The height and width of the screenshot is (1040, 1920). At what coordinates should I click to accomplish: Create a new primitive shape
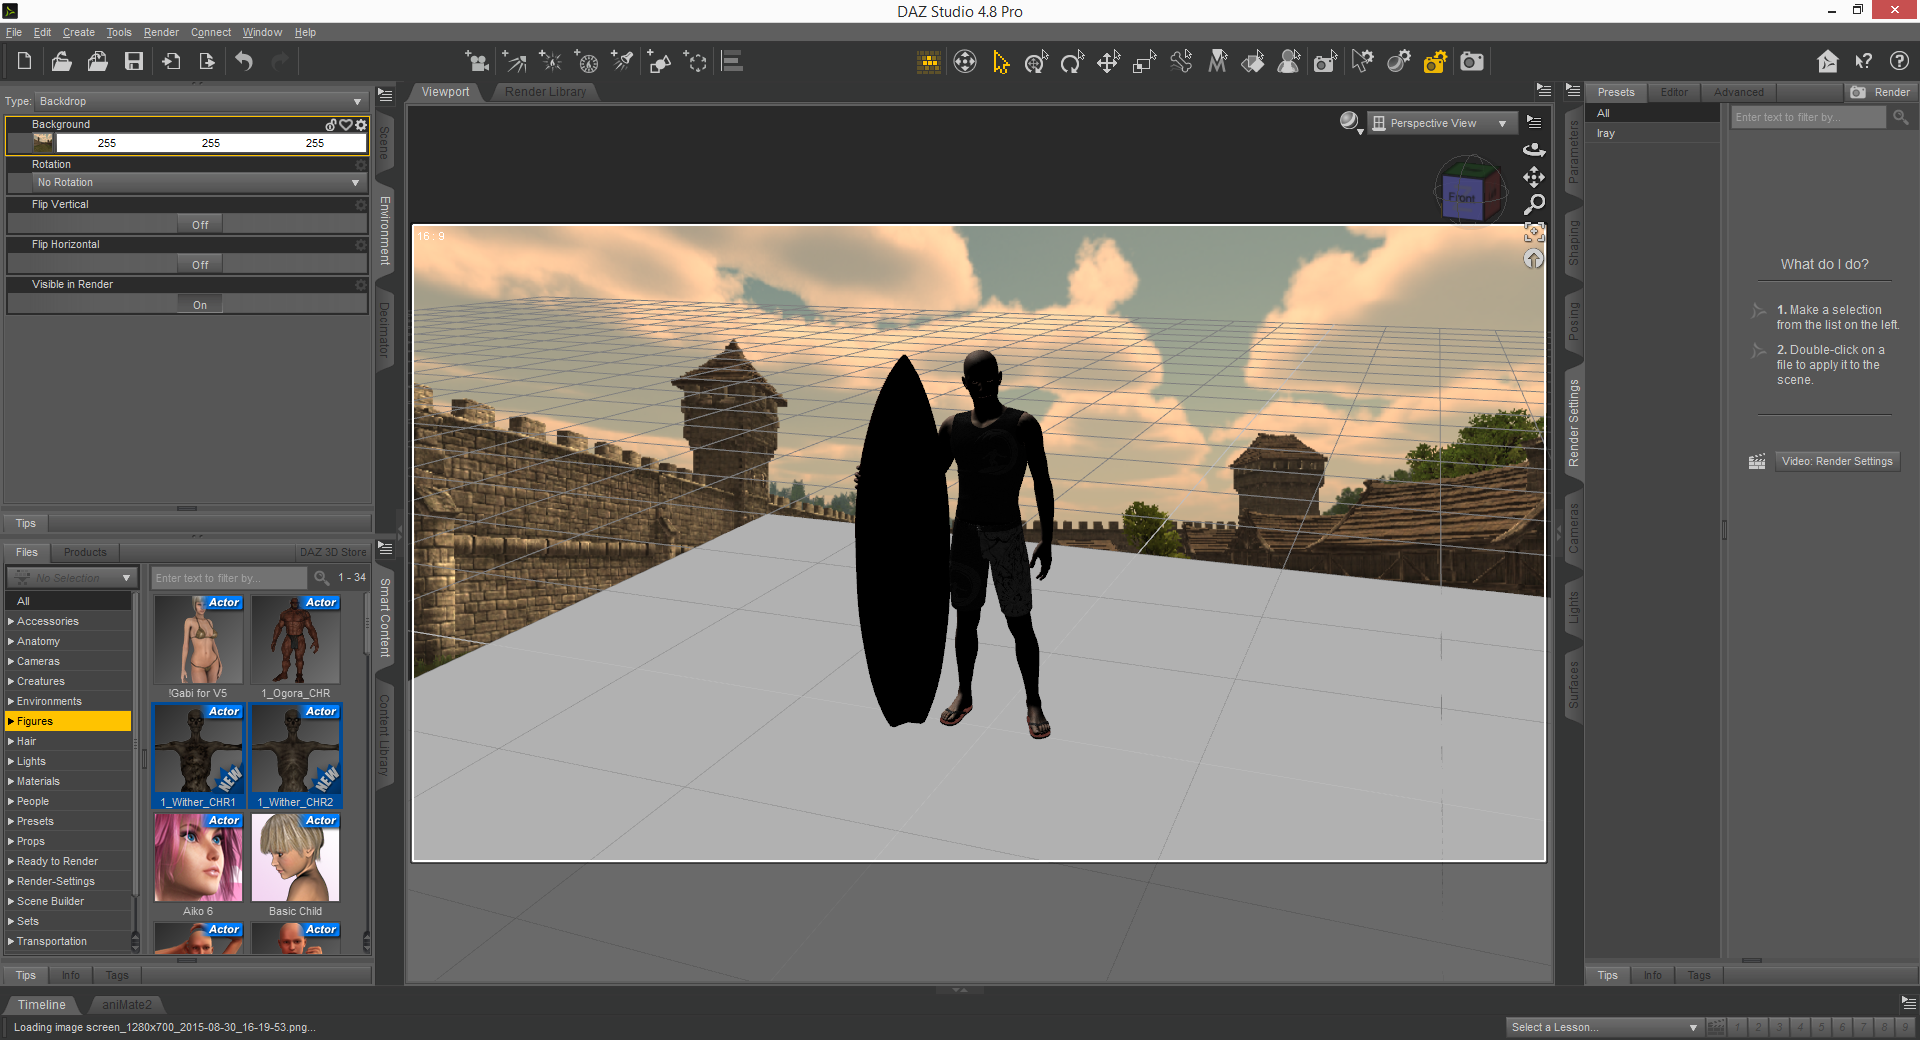click(x=659, y=62)
